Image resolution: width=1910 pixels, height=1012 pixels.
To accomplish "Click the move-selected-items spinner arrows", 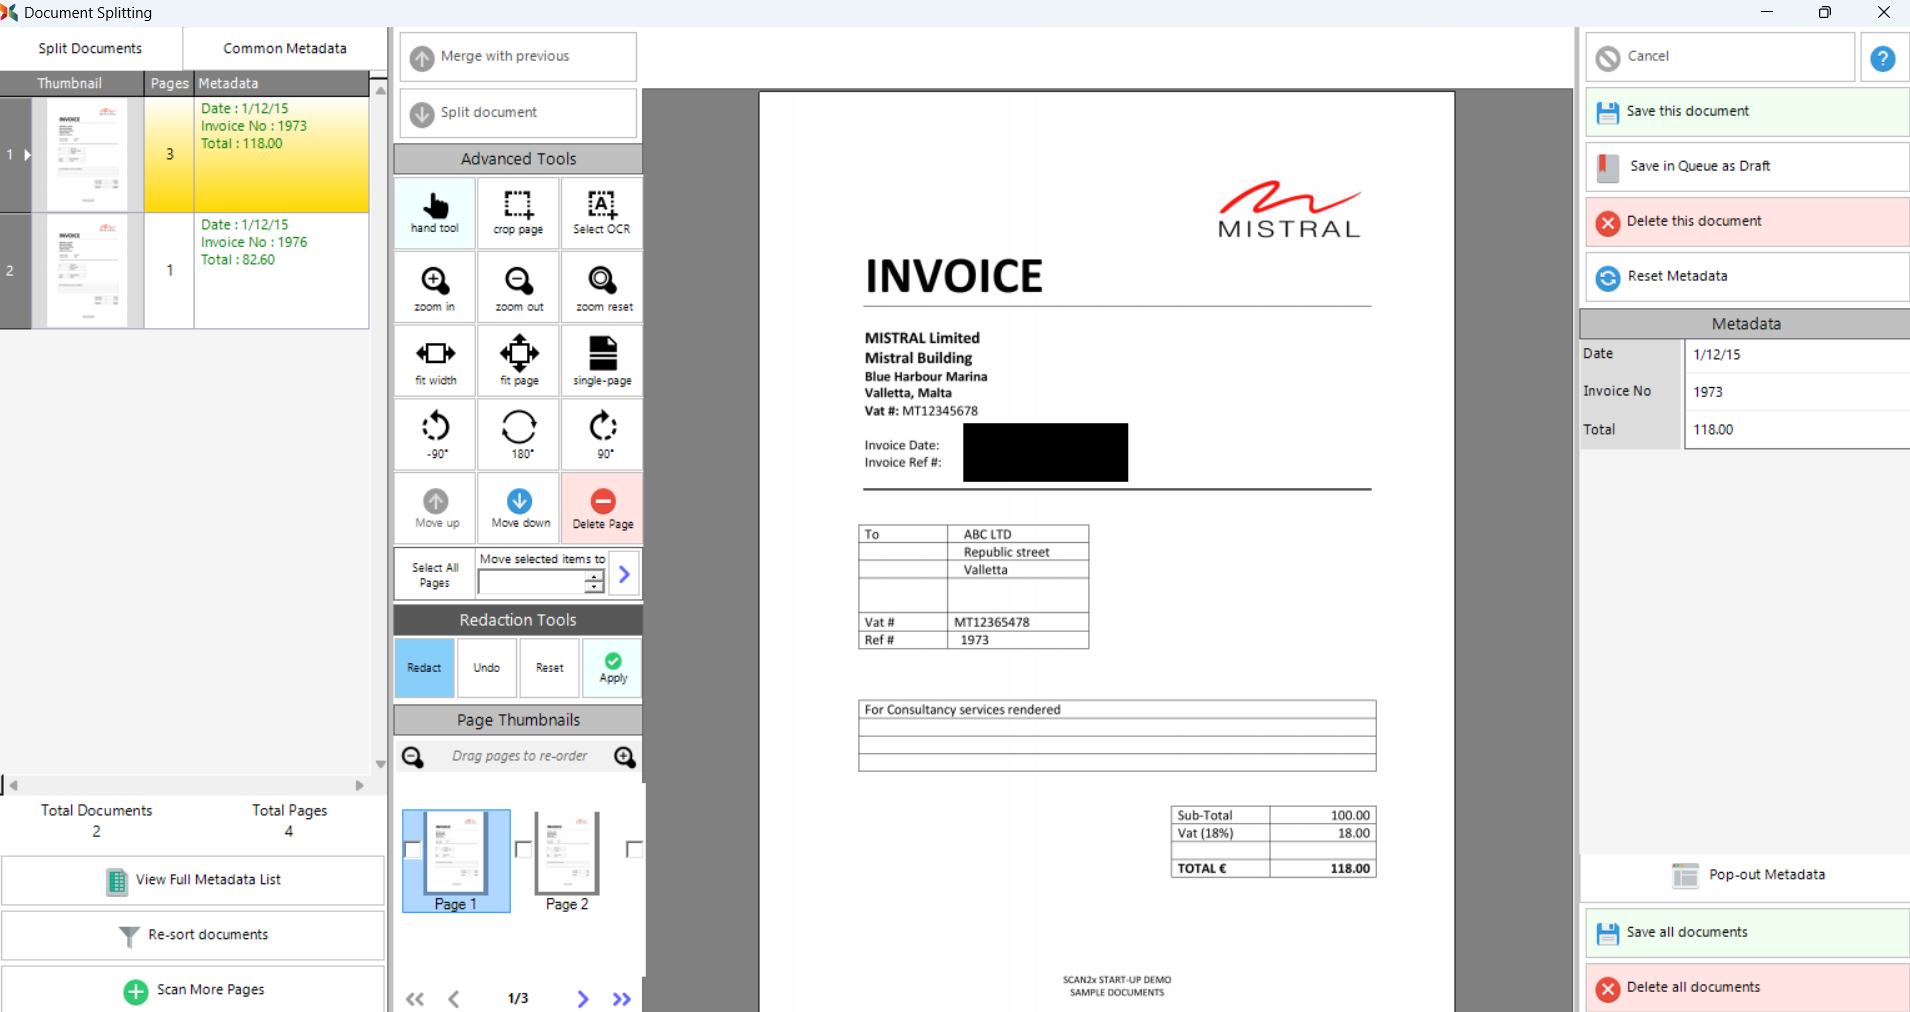I will click(x=594, y=582).
